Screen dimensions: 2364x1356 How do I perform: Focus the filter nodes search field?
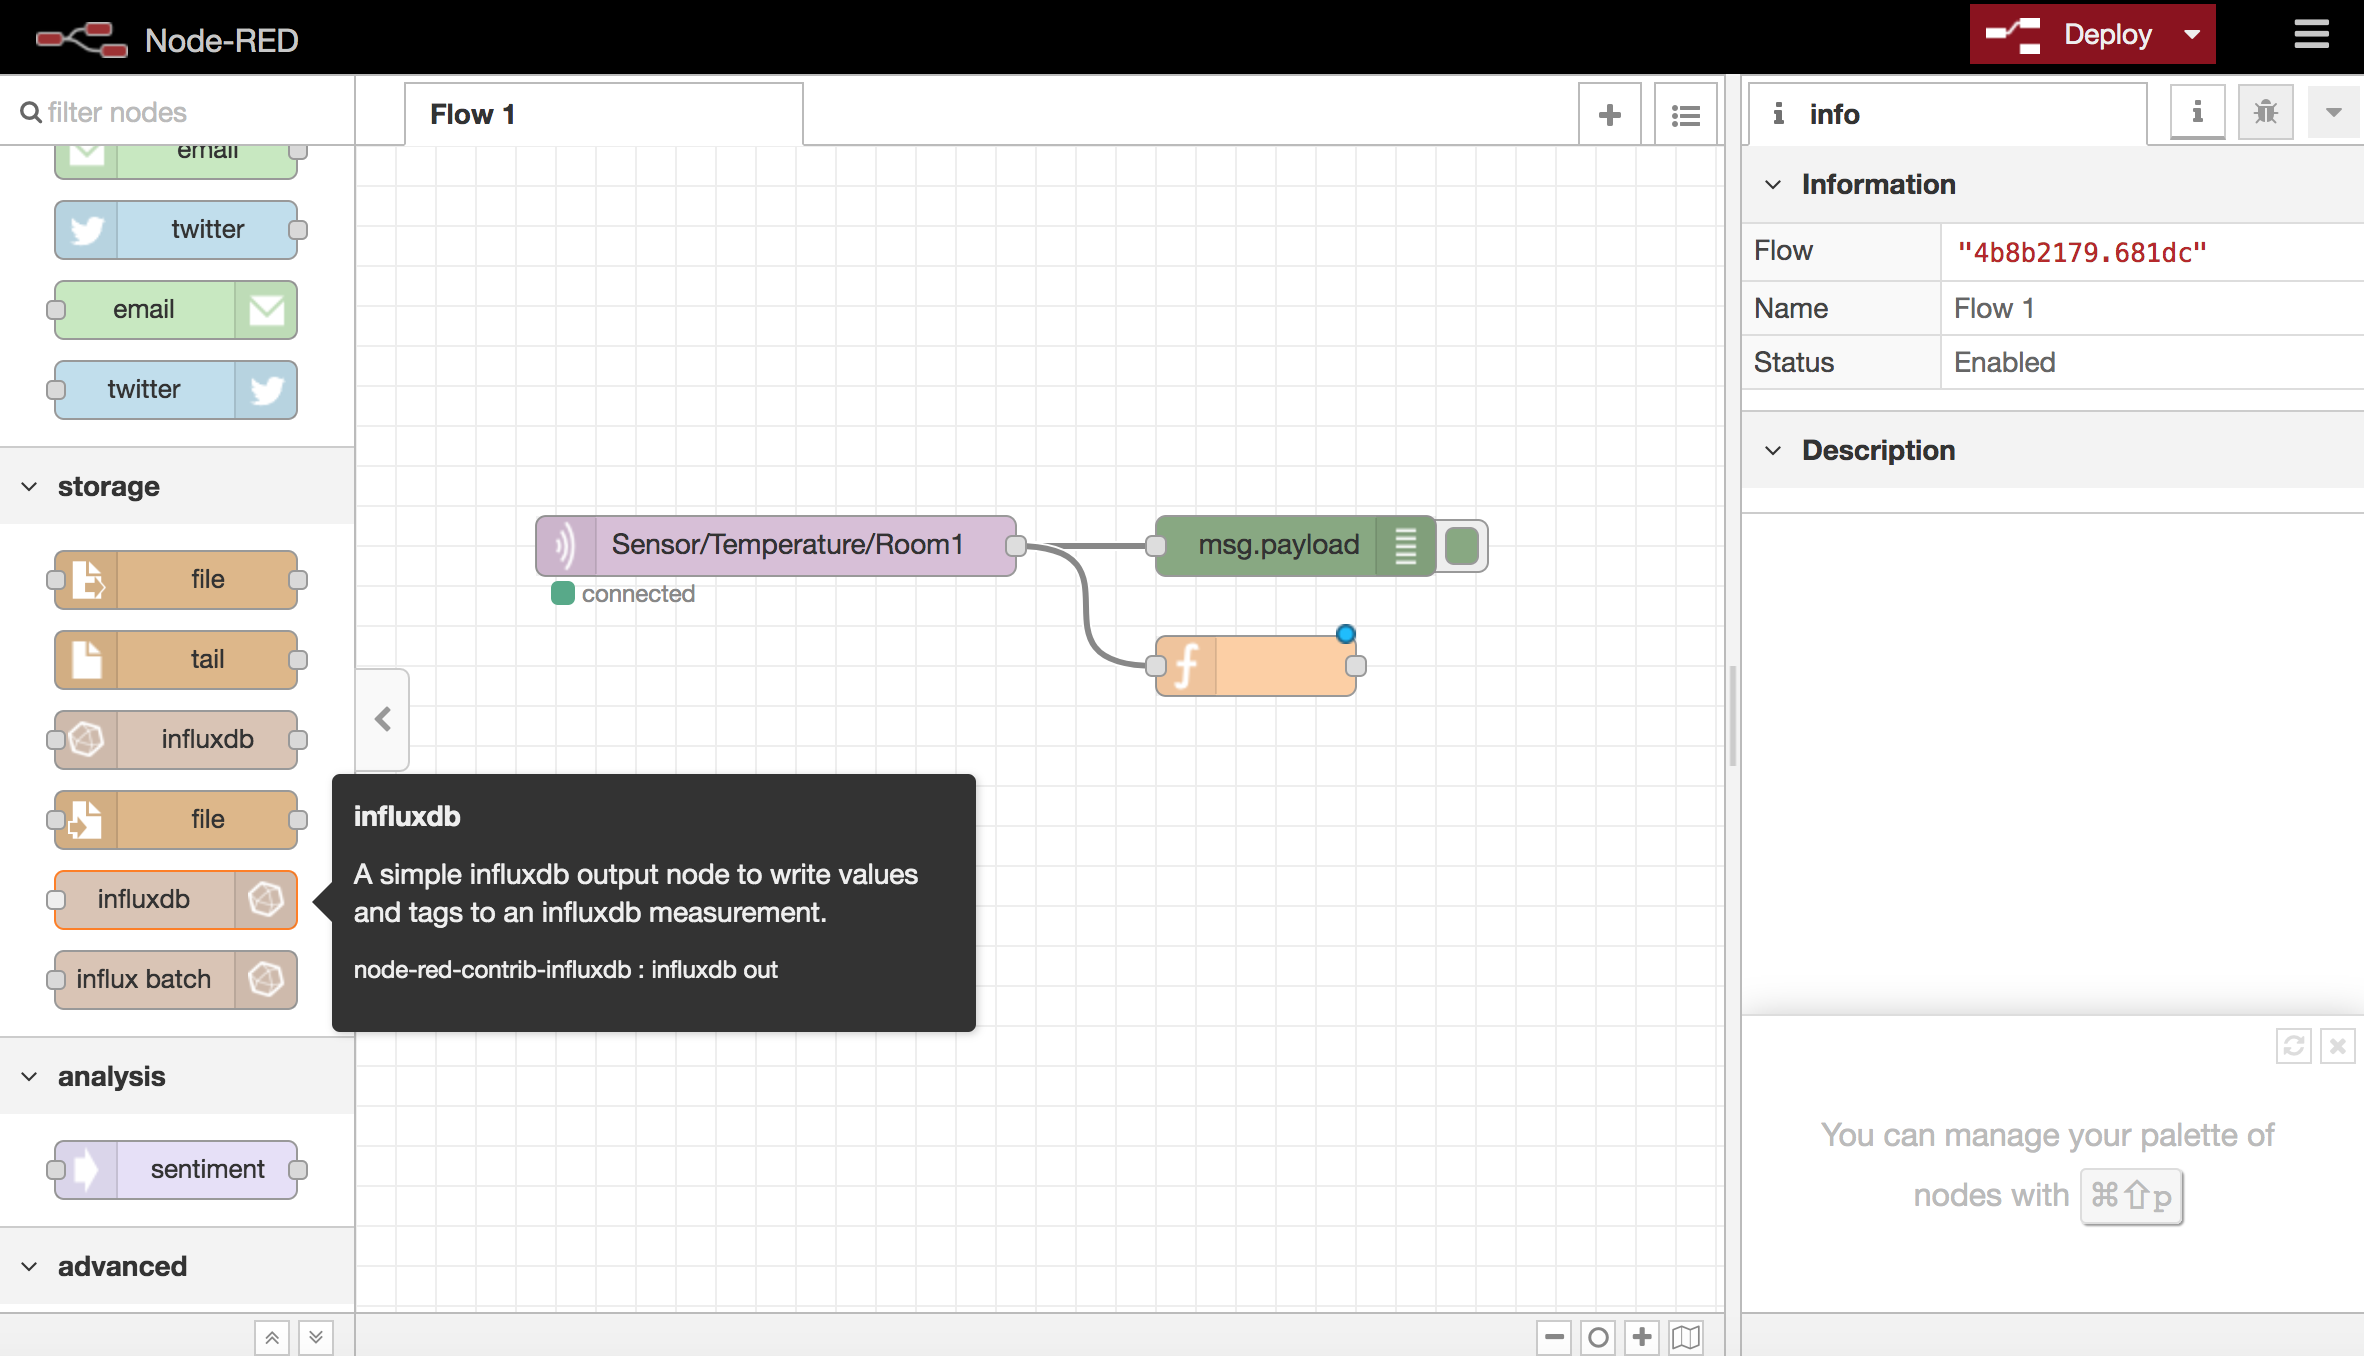pos(178,112)
